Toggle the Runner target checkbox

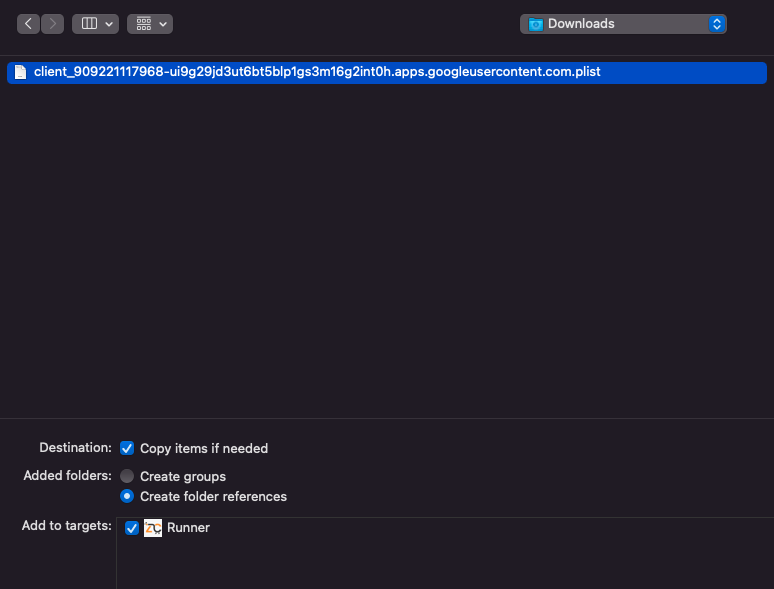tap(132, 528)
